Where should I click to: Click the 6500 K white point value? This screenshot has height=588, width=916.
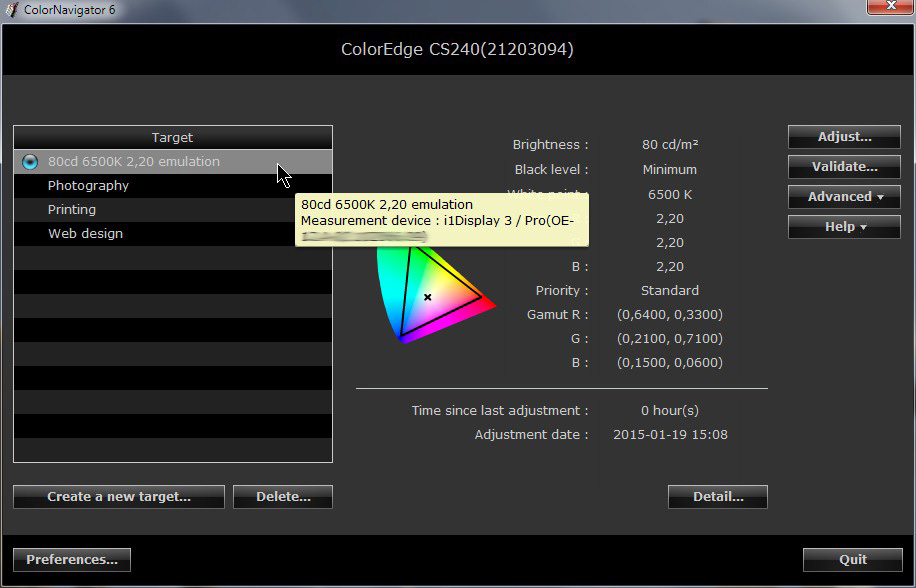coord(670,194)
